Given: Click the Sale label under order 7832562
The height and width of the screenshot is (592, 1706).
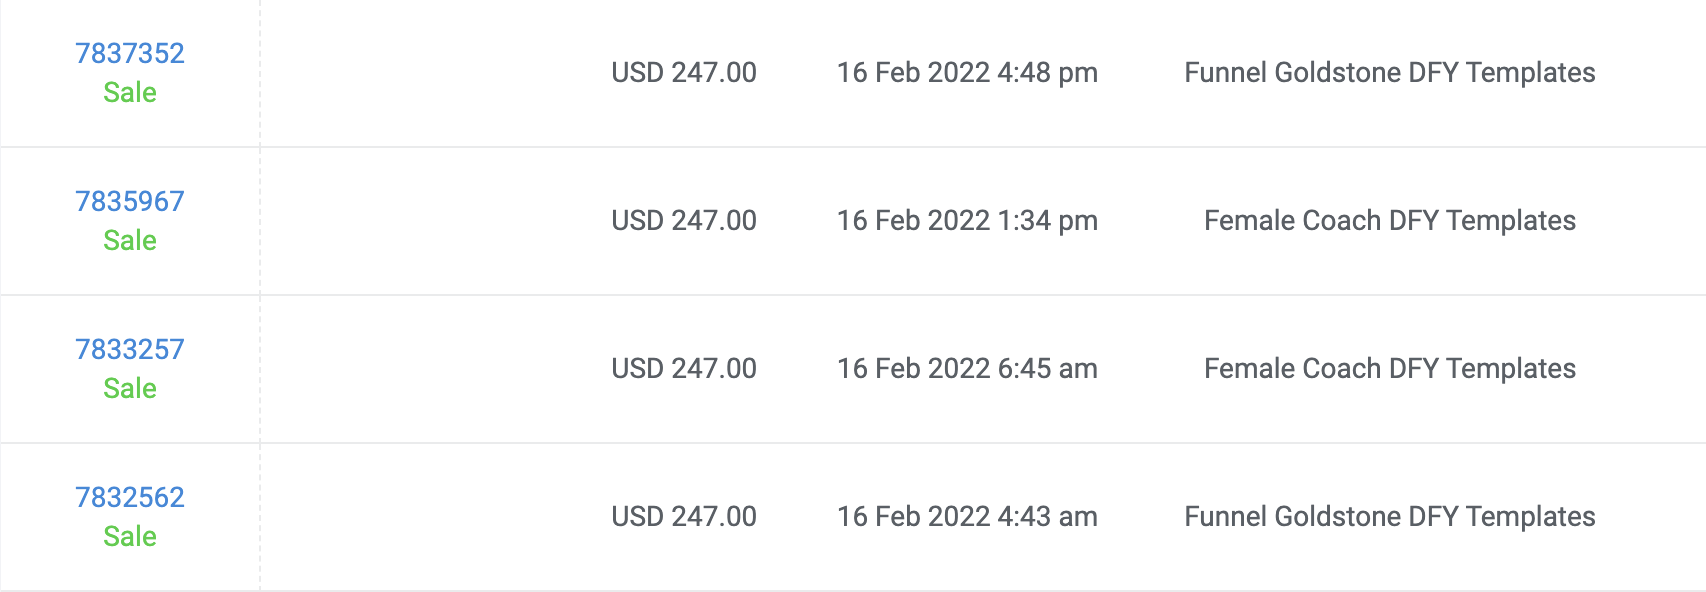Looking at the screenshot, I should coord(130,537).
